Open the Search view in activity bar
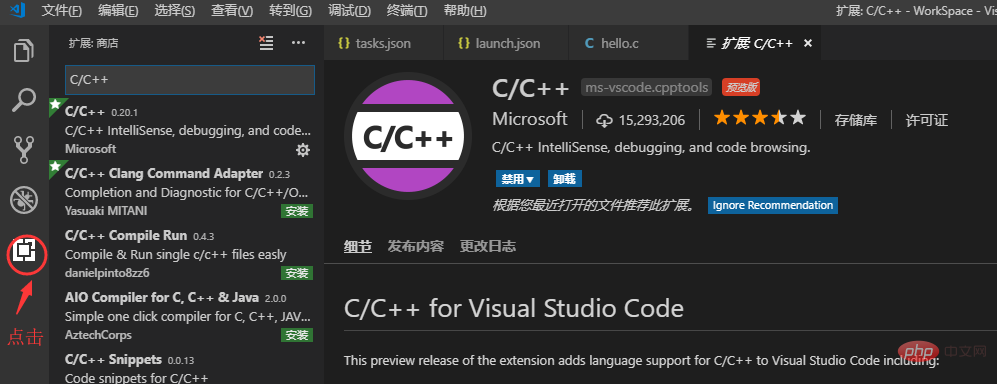The height and width of the screenshot is (384, 997). 24,100
